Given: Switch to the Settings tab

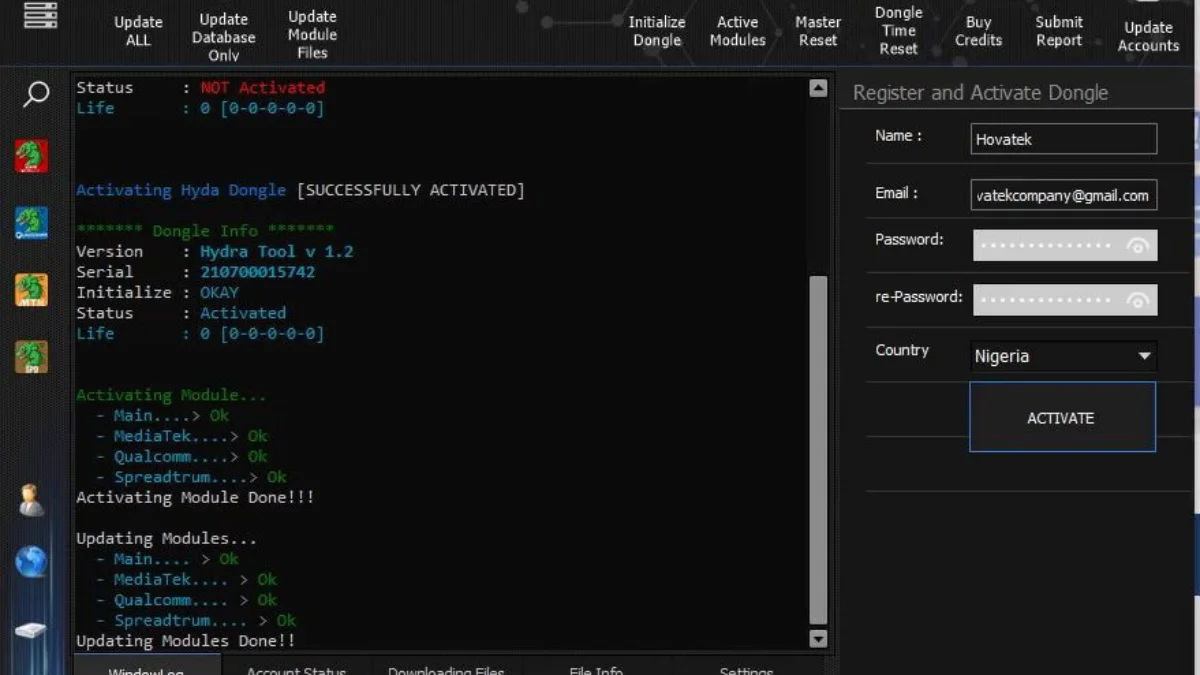Looking at the screenshot, I should [746, 669].
